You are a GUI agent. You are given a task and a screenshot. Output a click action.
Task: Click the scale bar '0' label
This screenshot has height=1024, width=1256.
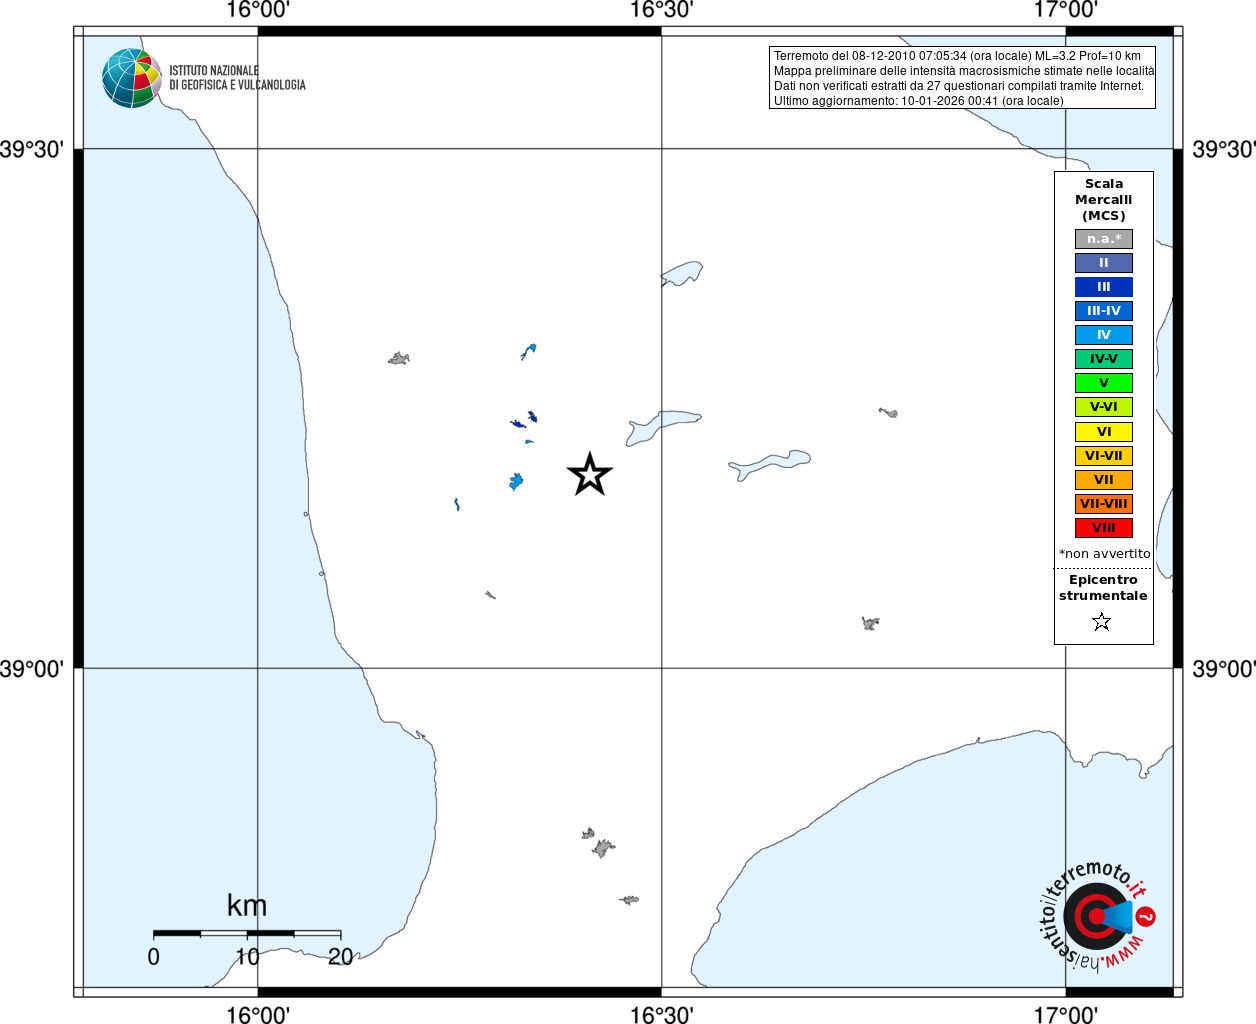click(153, 957)
